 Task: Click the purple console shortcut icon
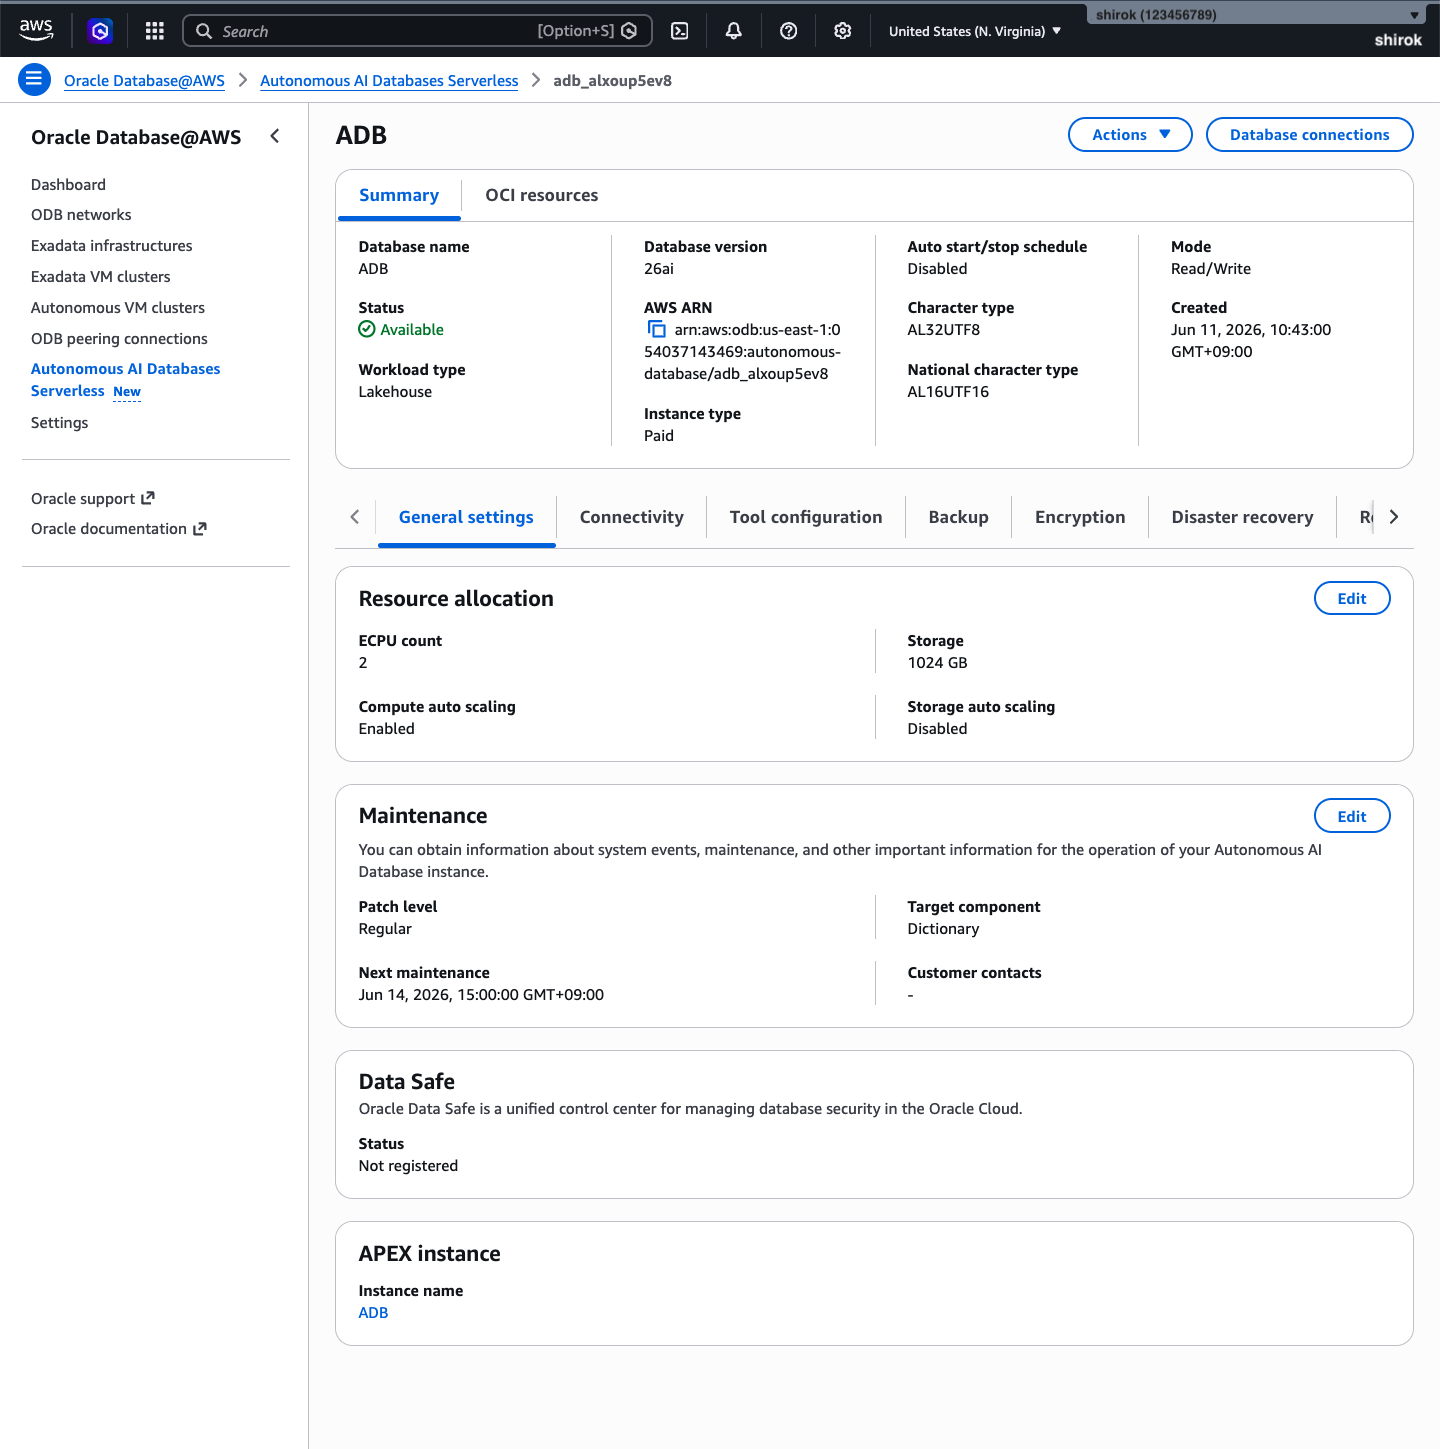100,31
